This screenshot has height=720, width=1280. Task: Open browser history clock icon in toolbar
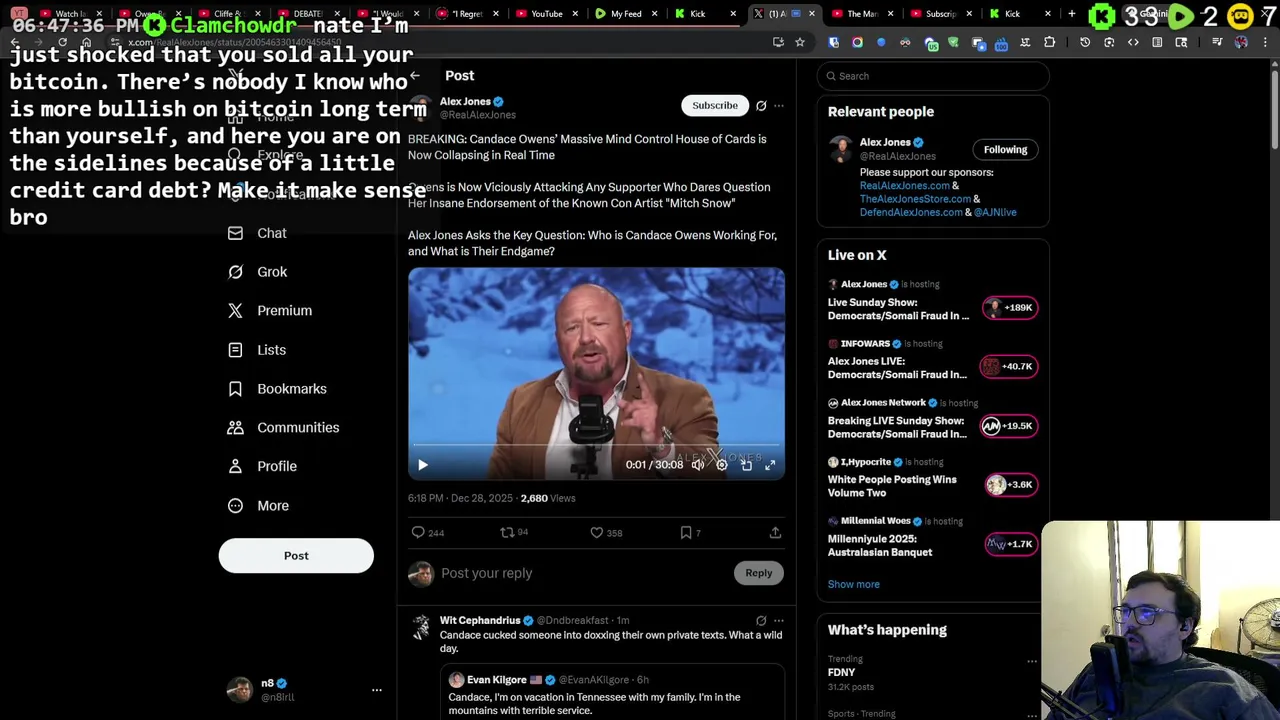(1085, 42)
